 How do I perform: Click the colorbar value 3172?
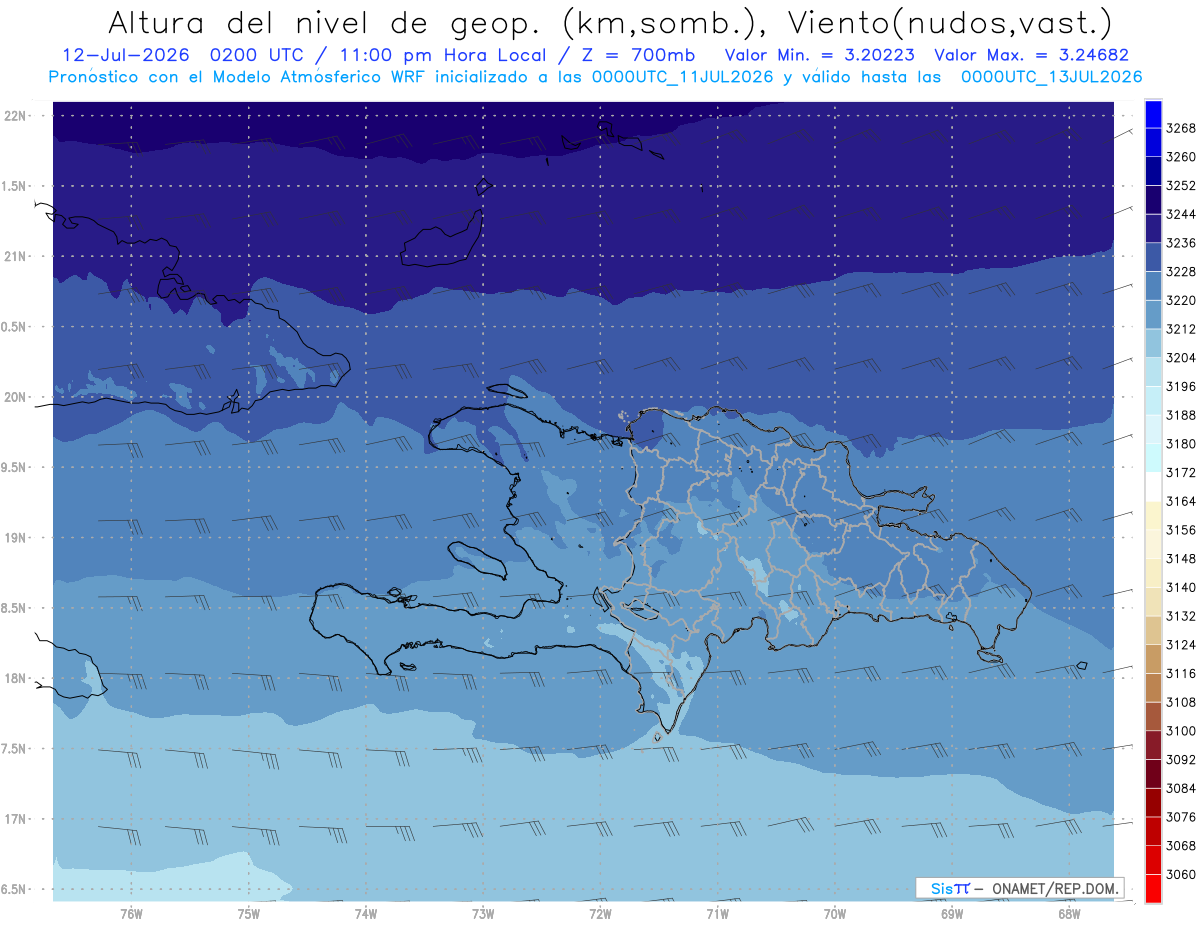(1181, 472)
